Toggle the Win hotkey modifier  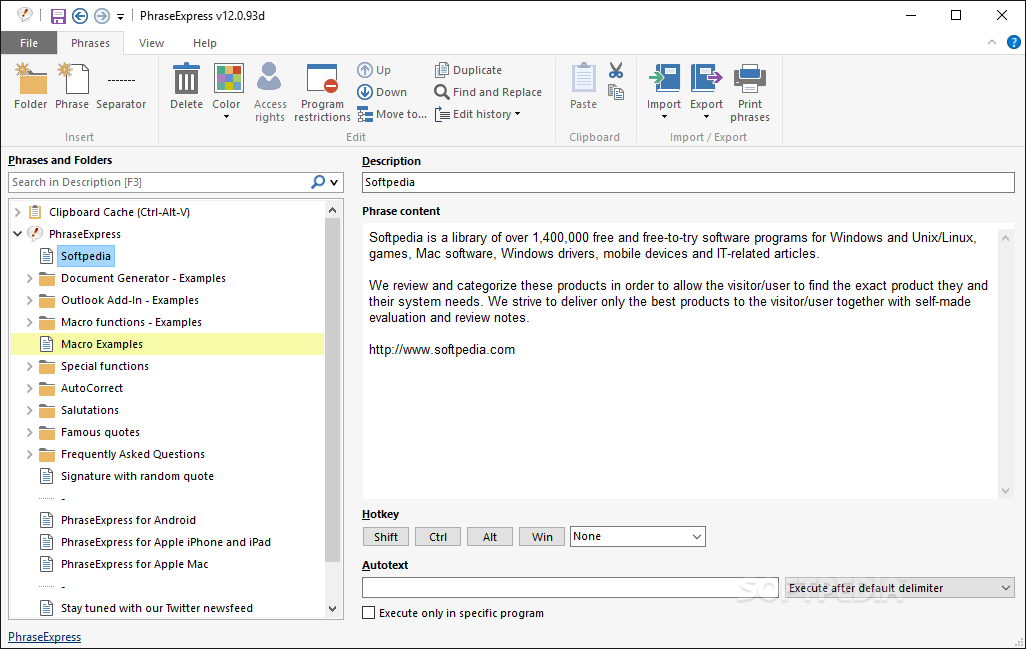click(x=542, y=536)
